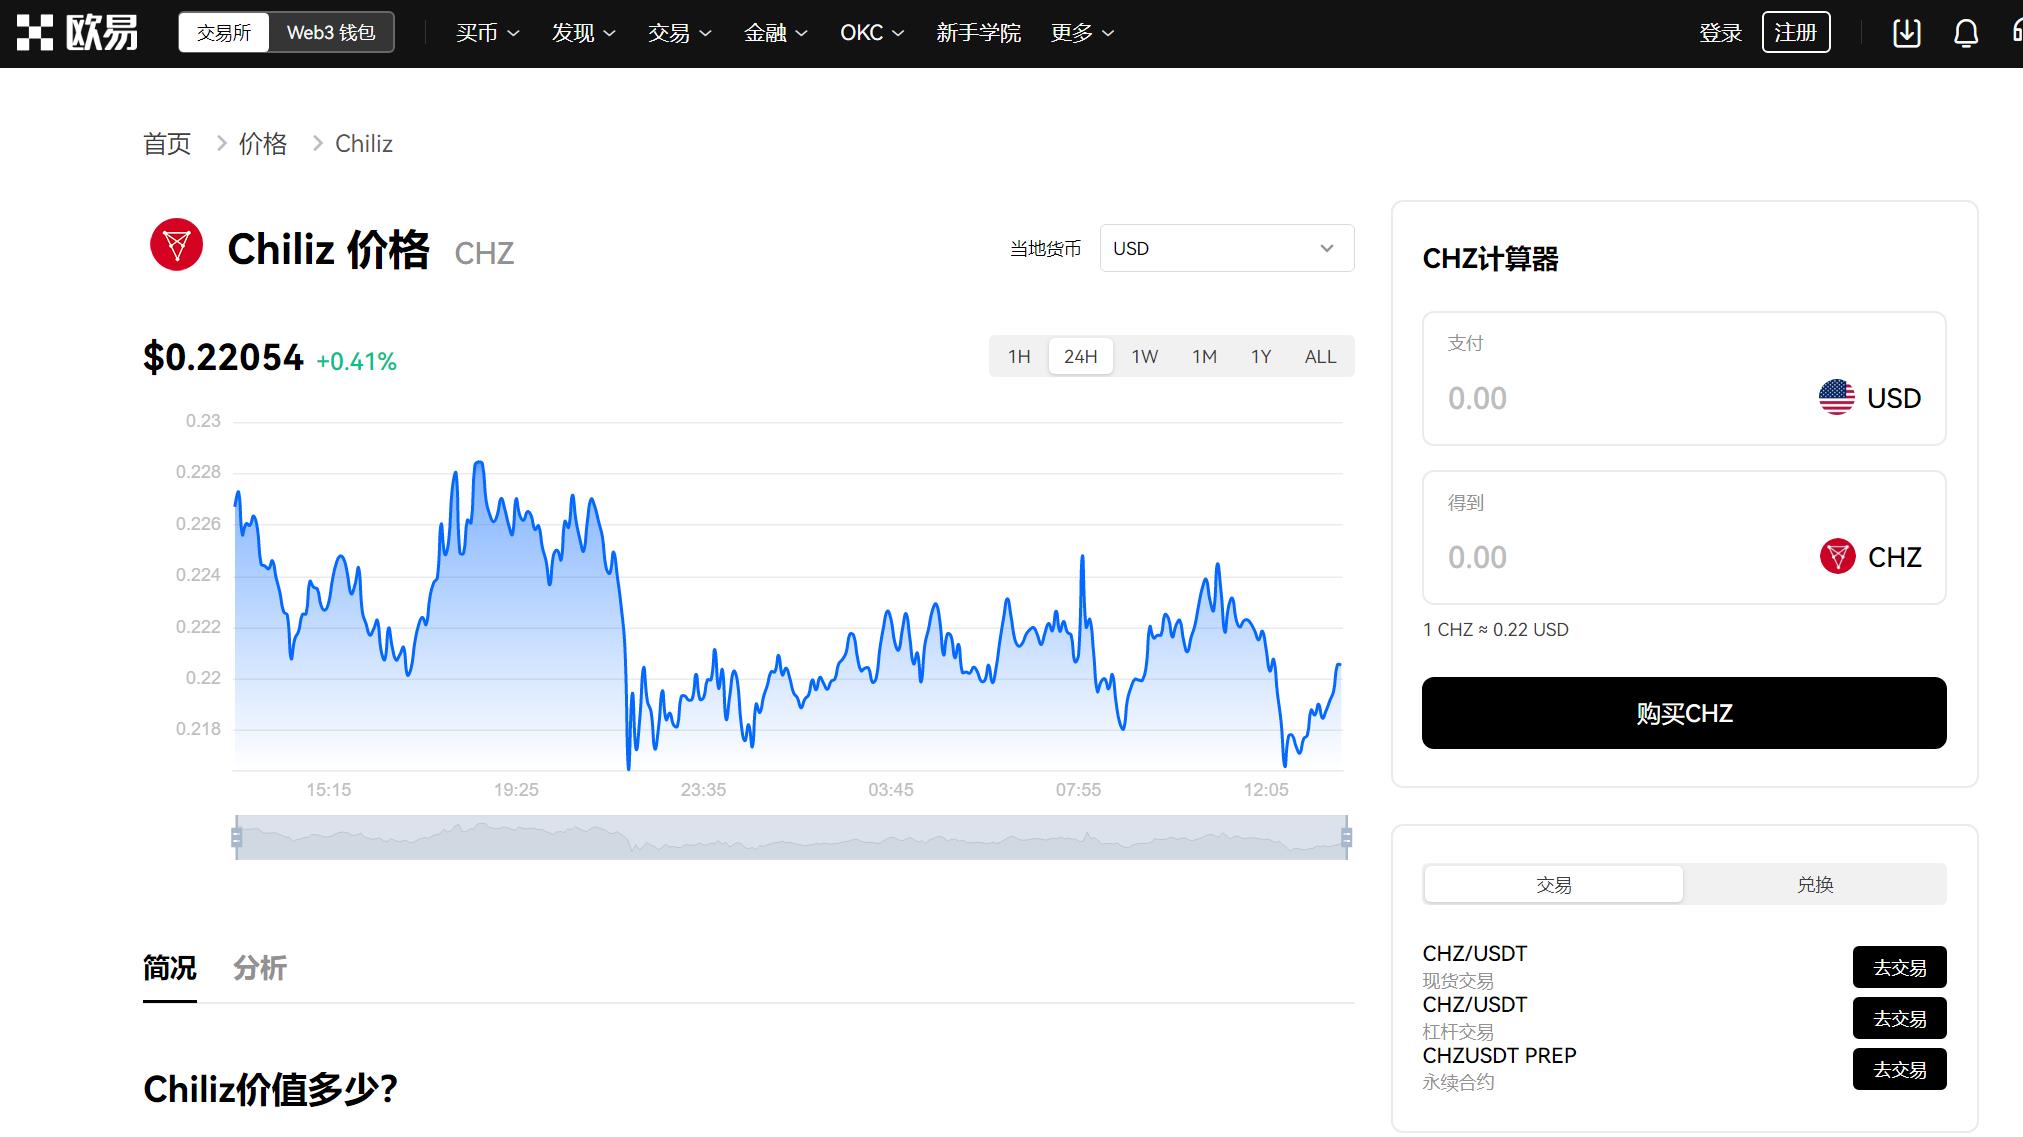Click the CHZ token icon in the calculator
2023x1137 pixels.
click(x=1836, y=557)
